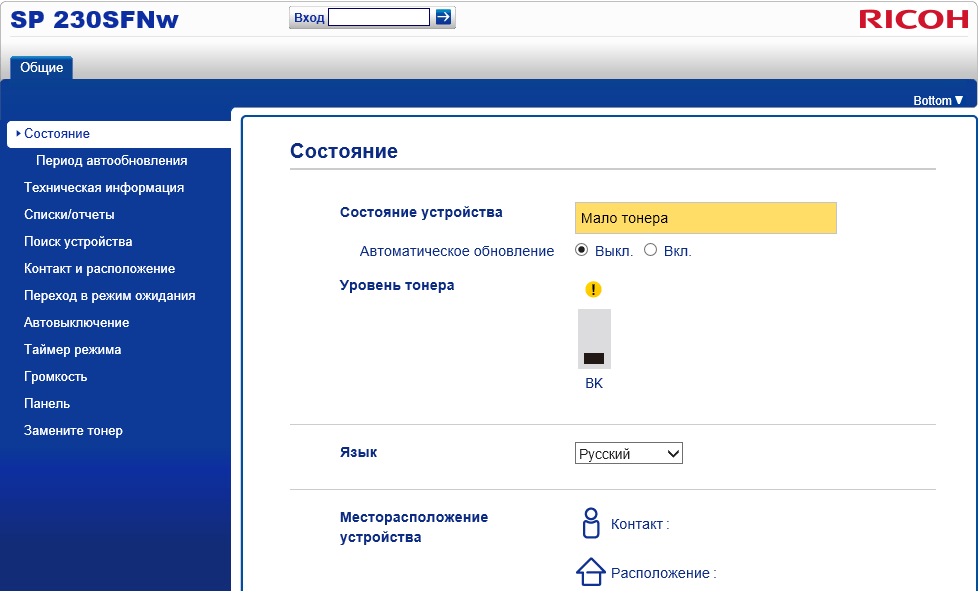978x591 pixels.
Task: Open Период автообновления submenu item
Action: [x=112, y=160]
